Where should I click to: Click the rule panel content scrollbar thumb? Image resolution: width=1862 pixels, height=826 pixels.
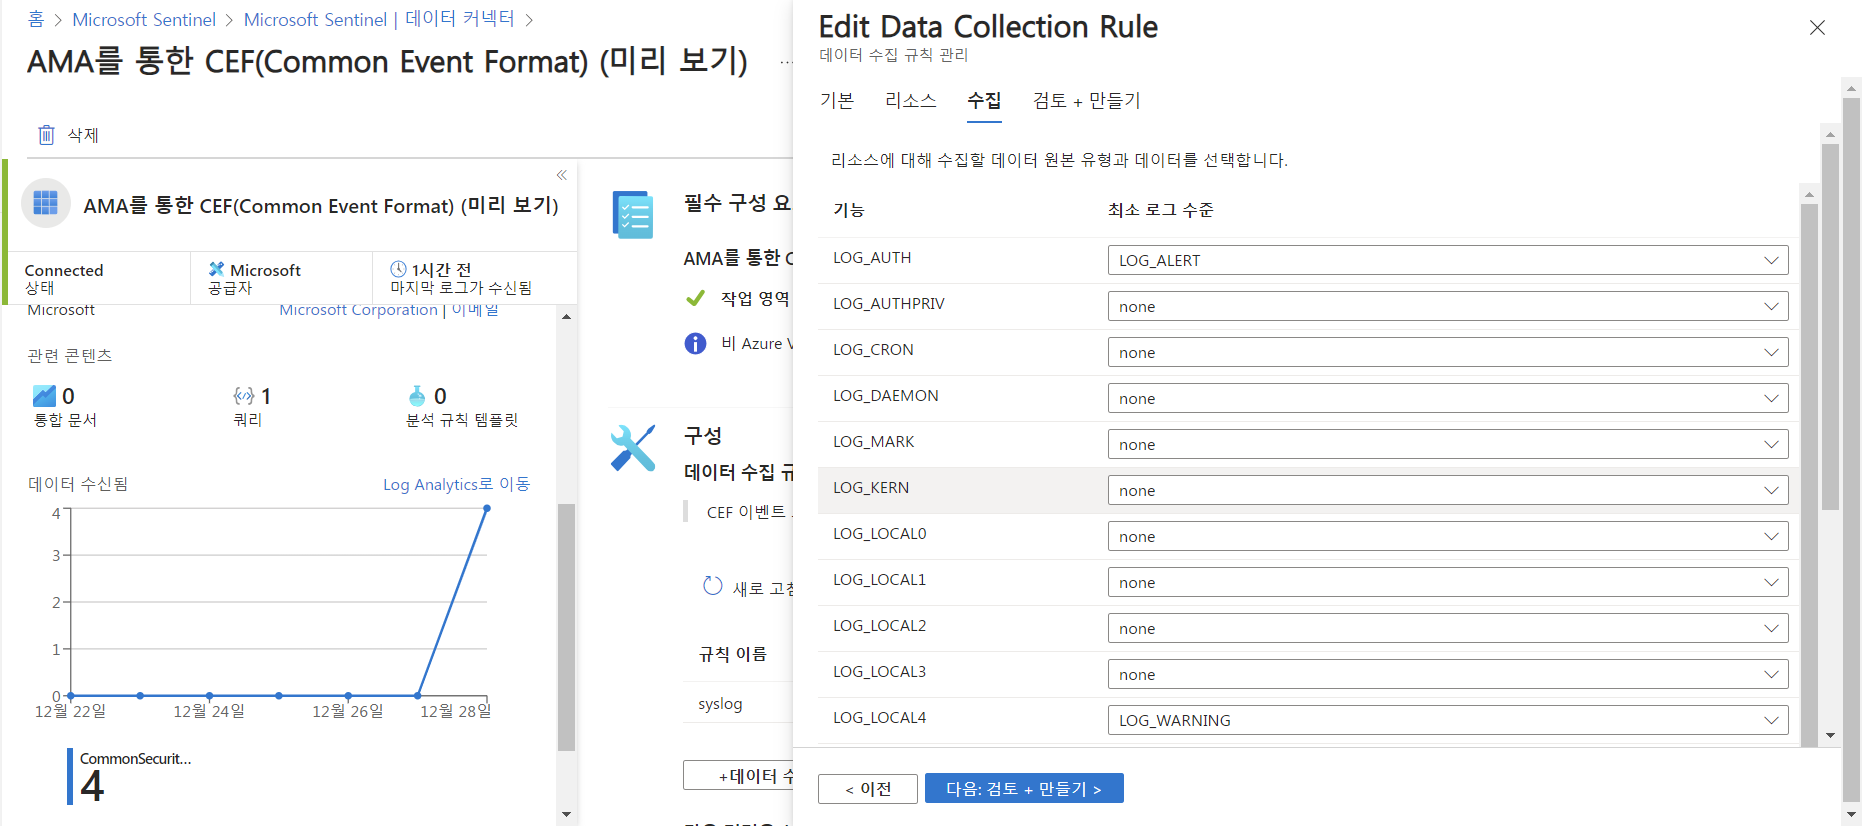(1830, 327)
